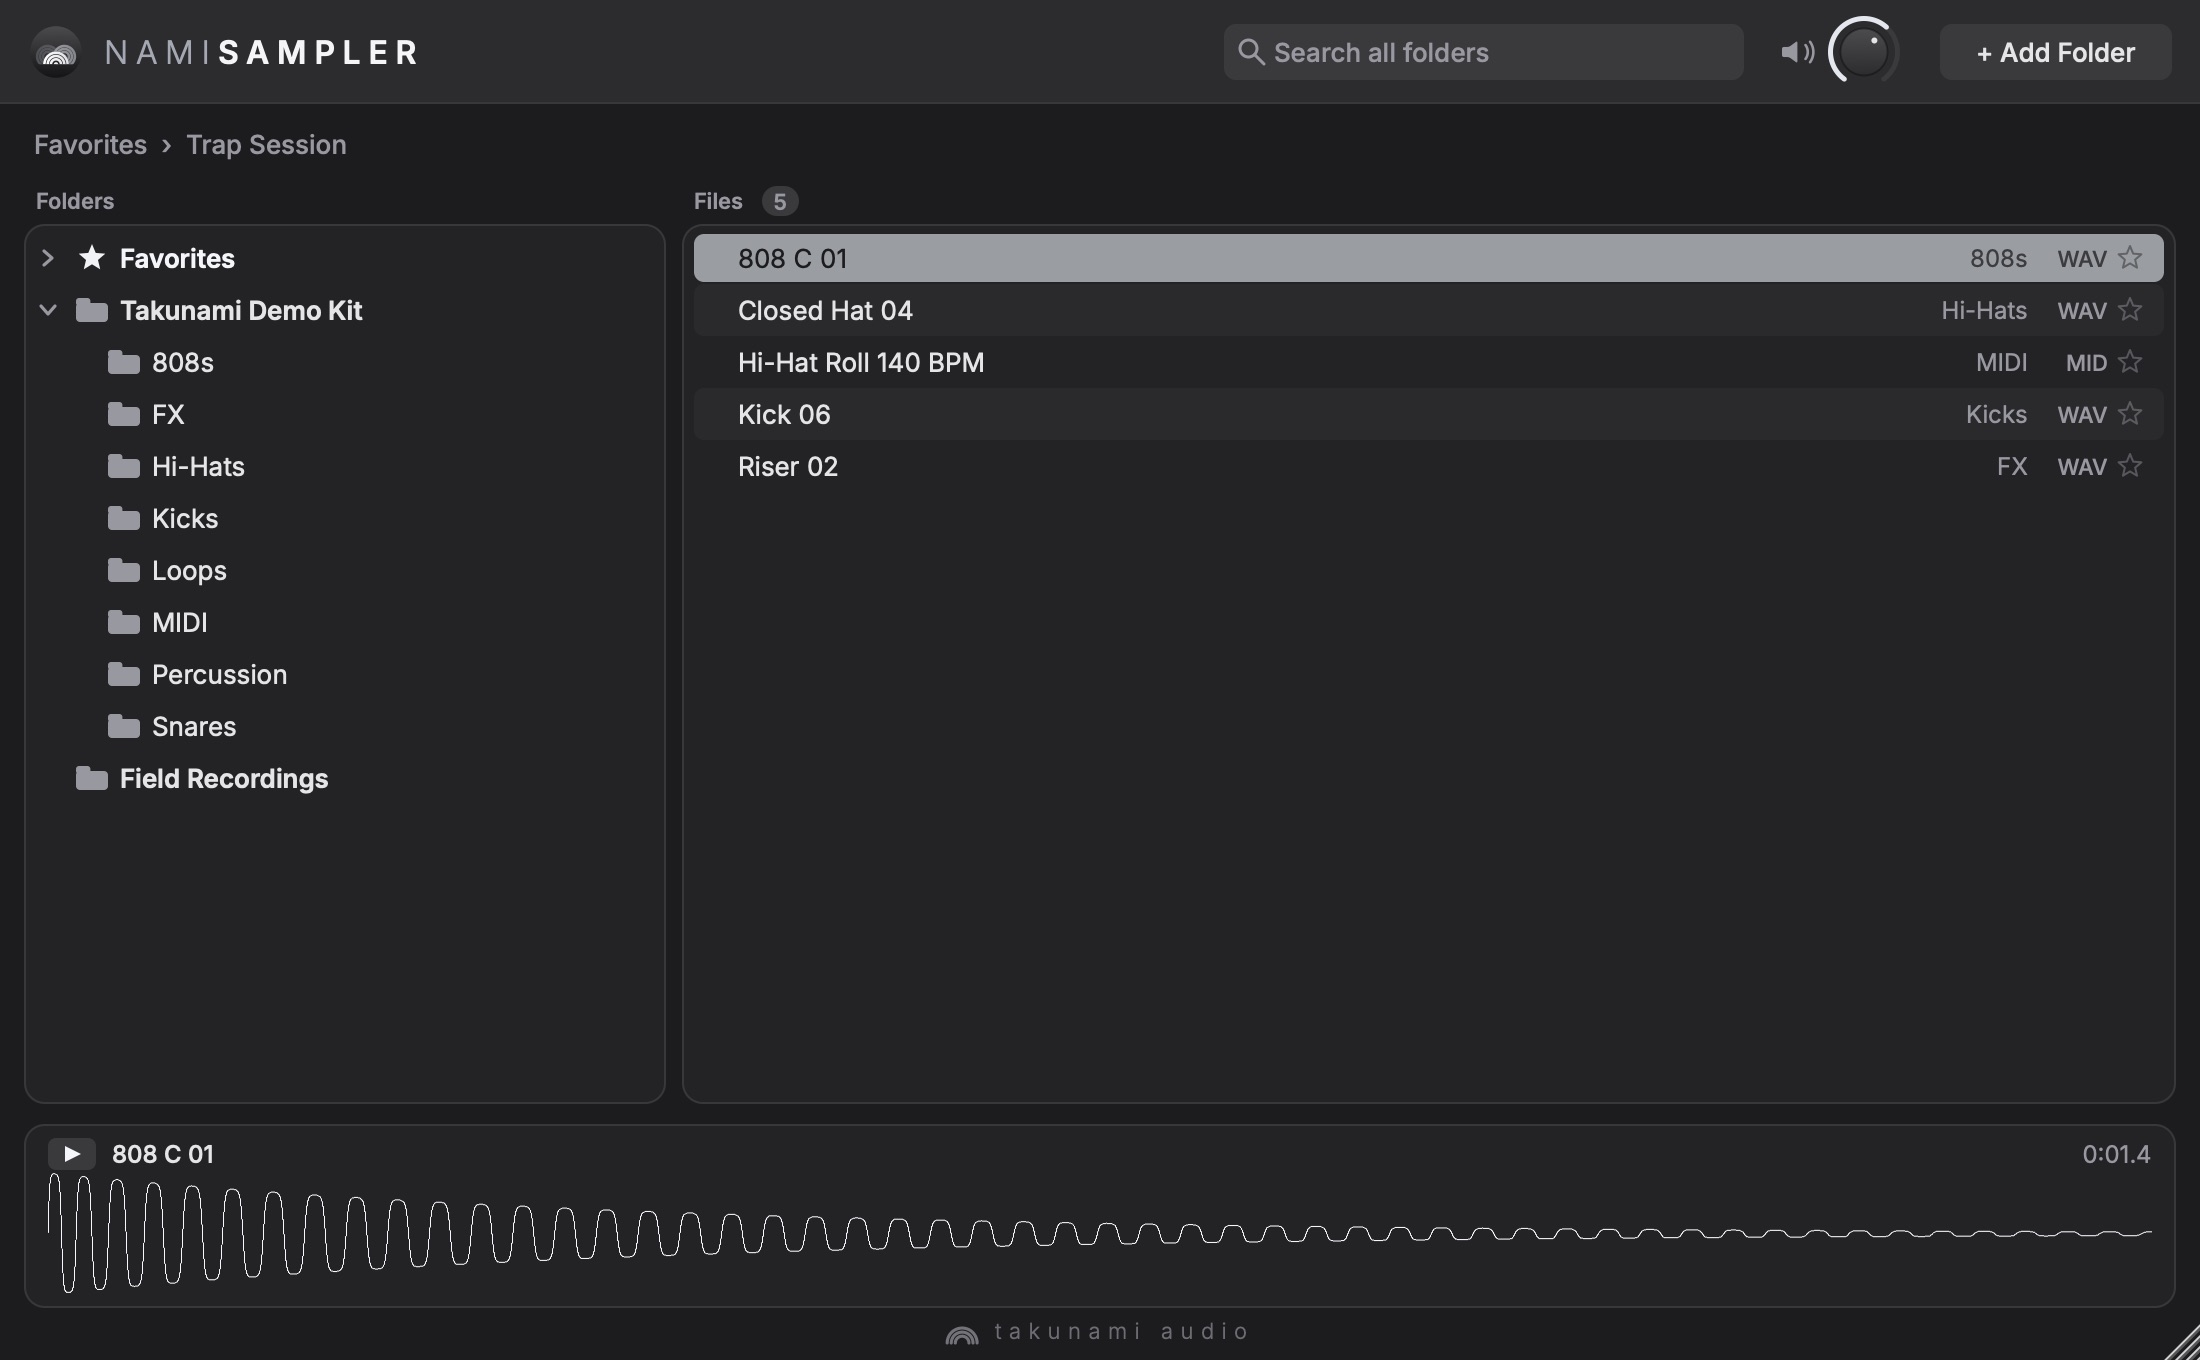Open Trap Session in the breadcrumb
The height and width of the screenshot is (1360, 2200).
[x=266, y=145]
